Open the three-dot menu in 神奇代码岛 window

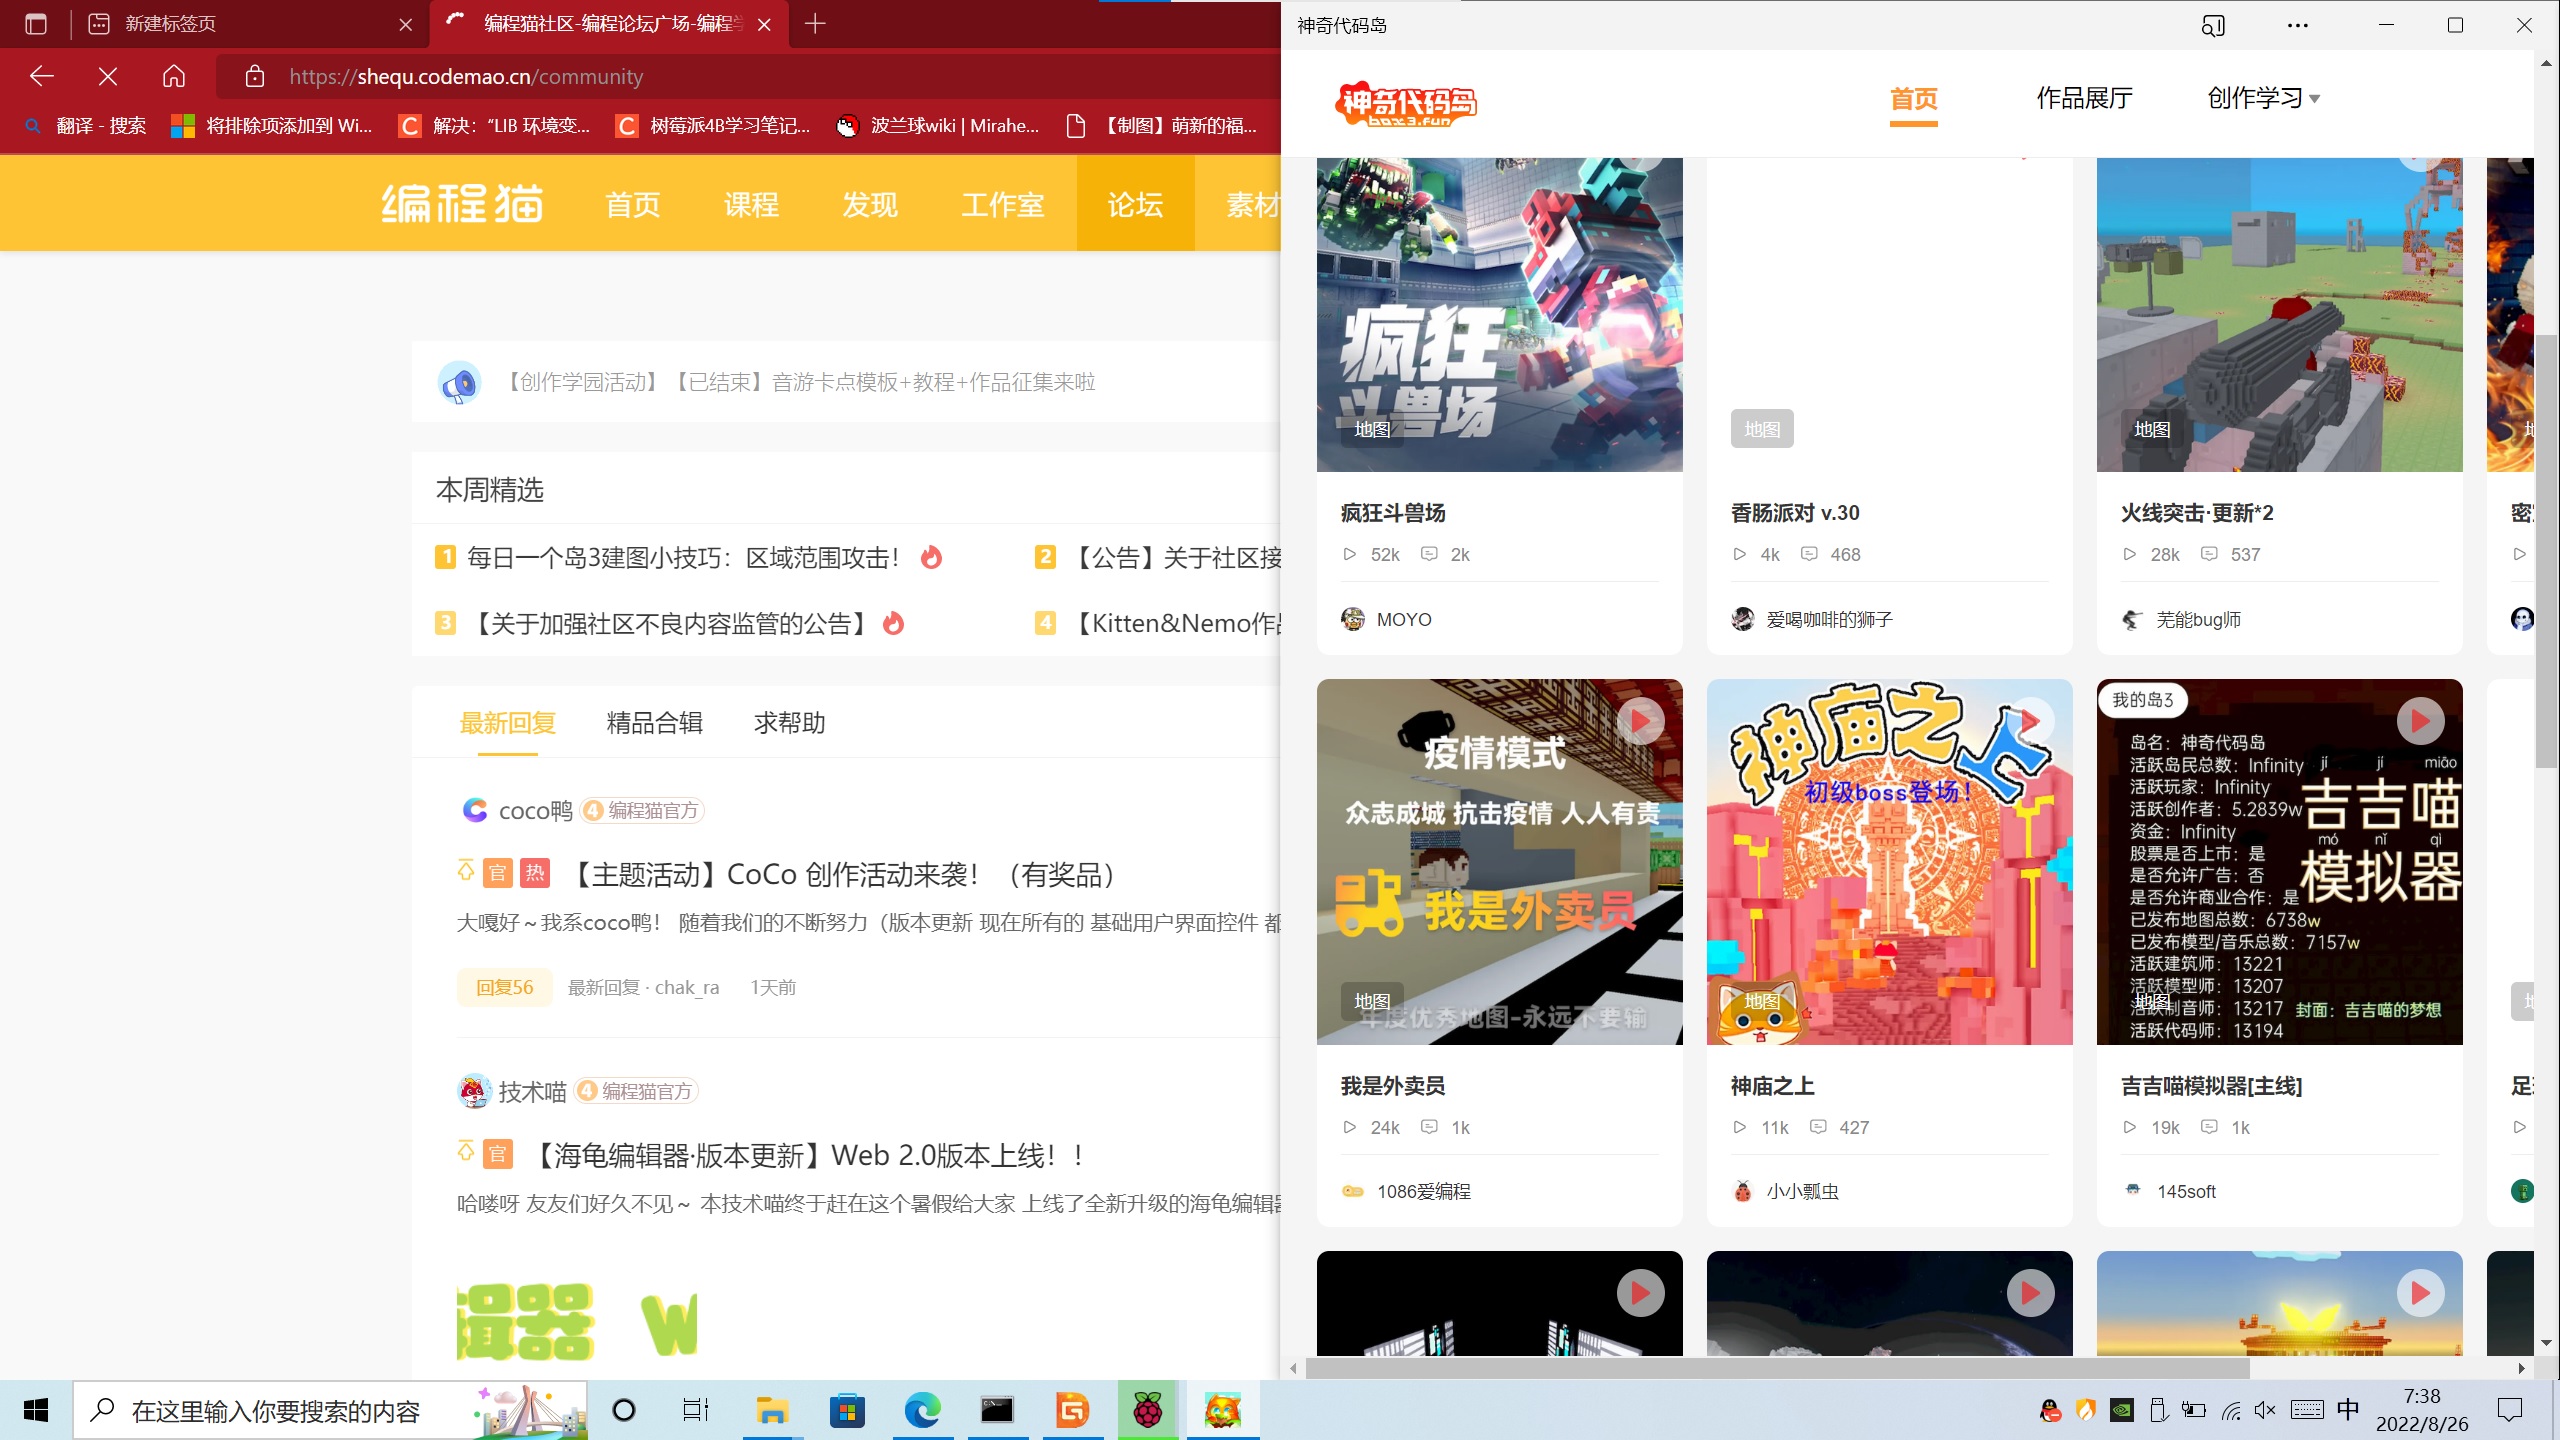click(2298, 25)
